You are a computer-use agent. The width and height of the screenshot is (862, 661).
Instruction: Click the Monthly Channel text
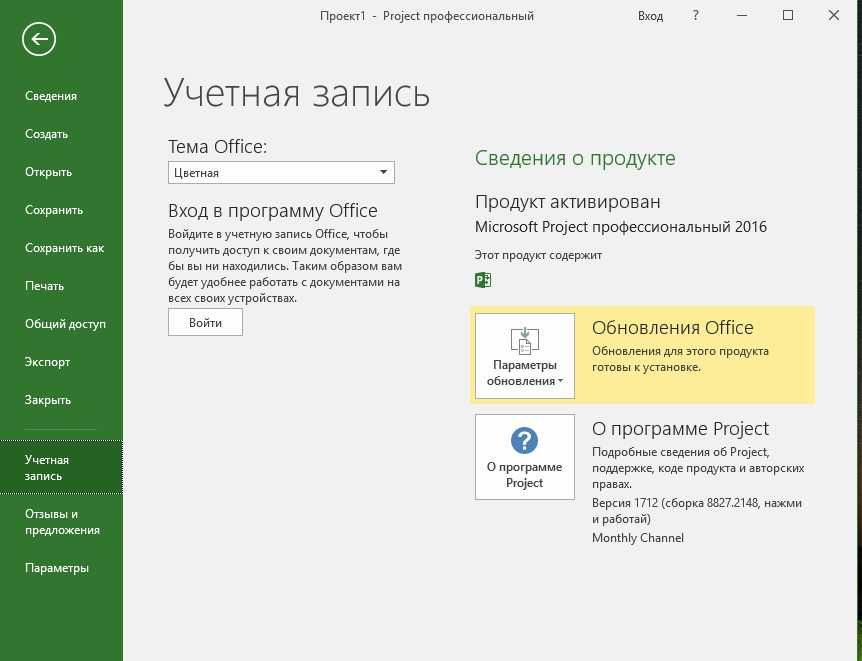(638, 538)
